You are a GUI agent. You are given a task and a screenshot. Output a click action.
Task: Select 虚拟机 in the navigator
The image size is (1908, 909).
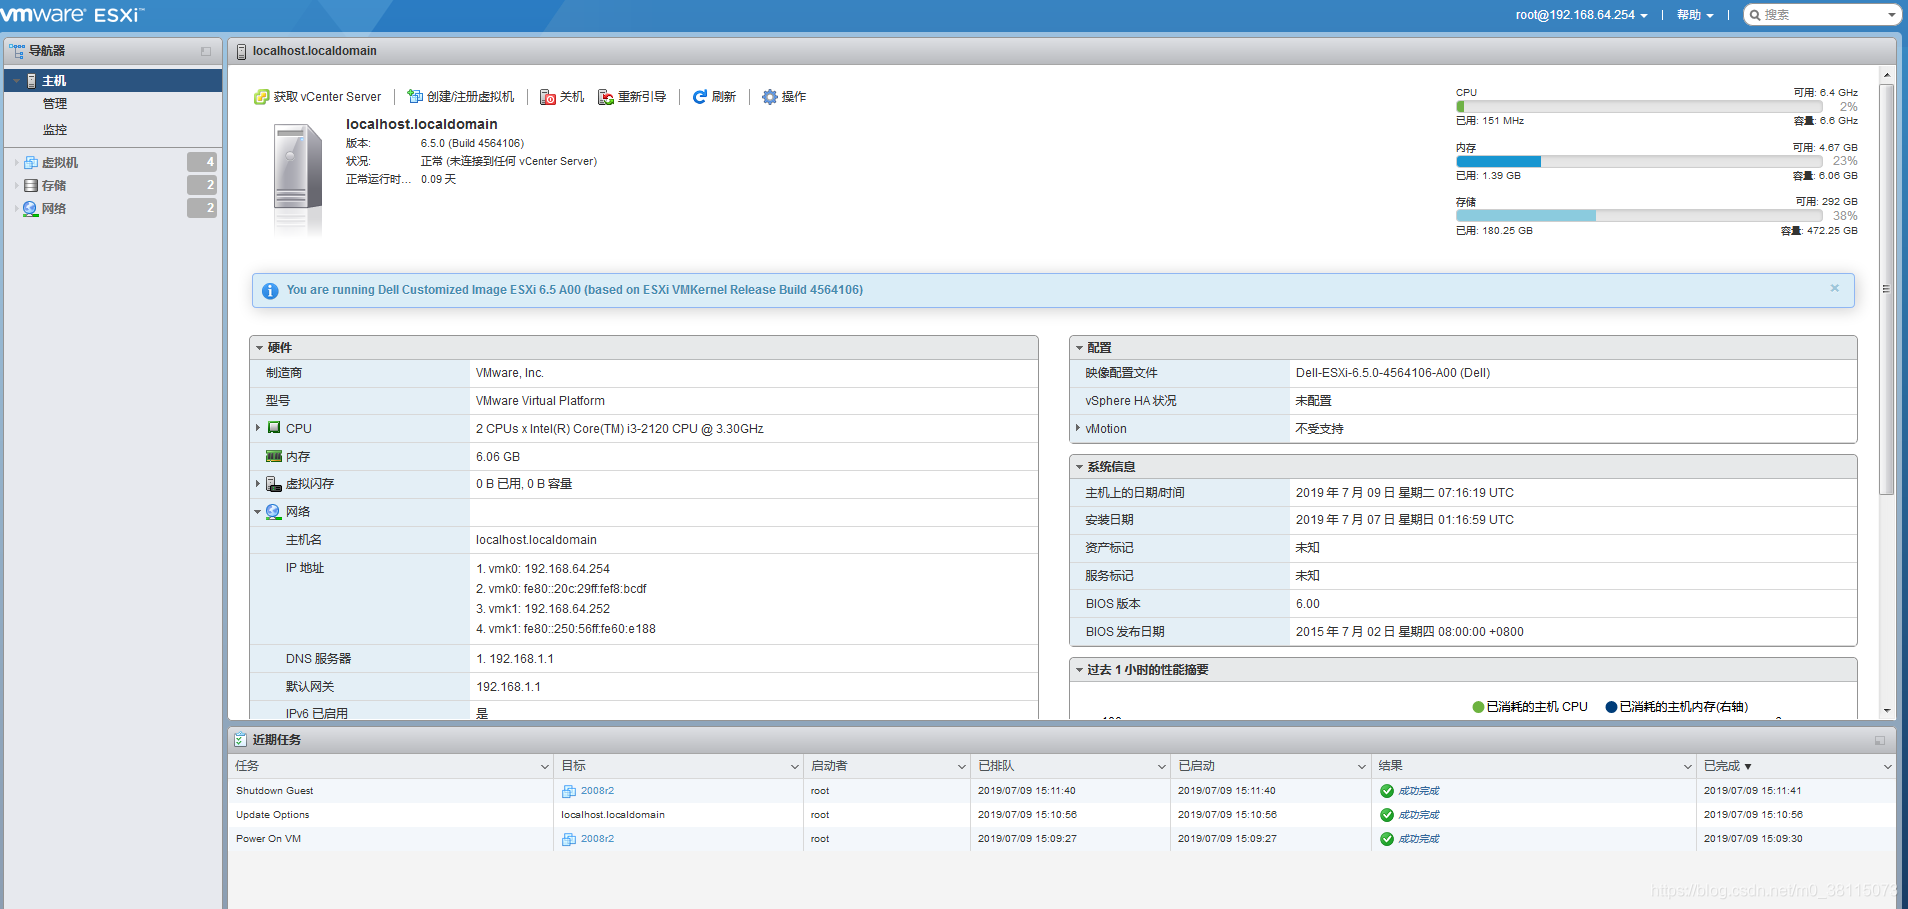60,162
